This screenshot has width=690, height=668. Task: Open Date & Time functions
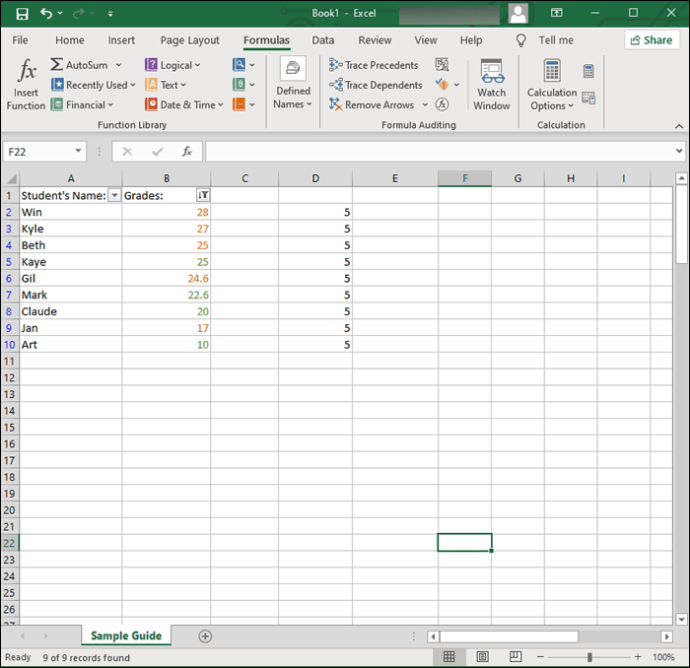coord(184,105)
